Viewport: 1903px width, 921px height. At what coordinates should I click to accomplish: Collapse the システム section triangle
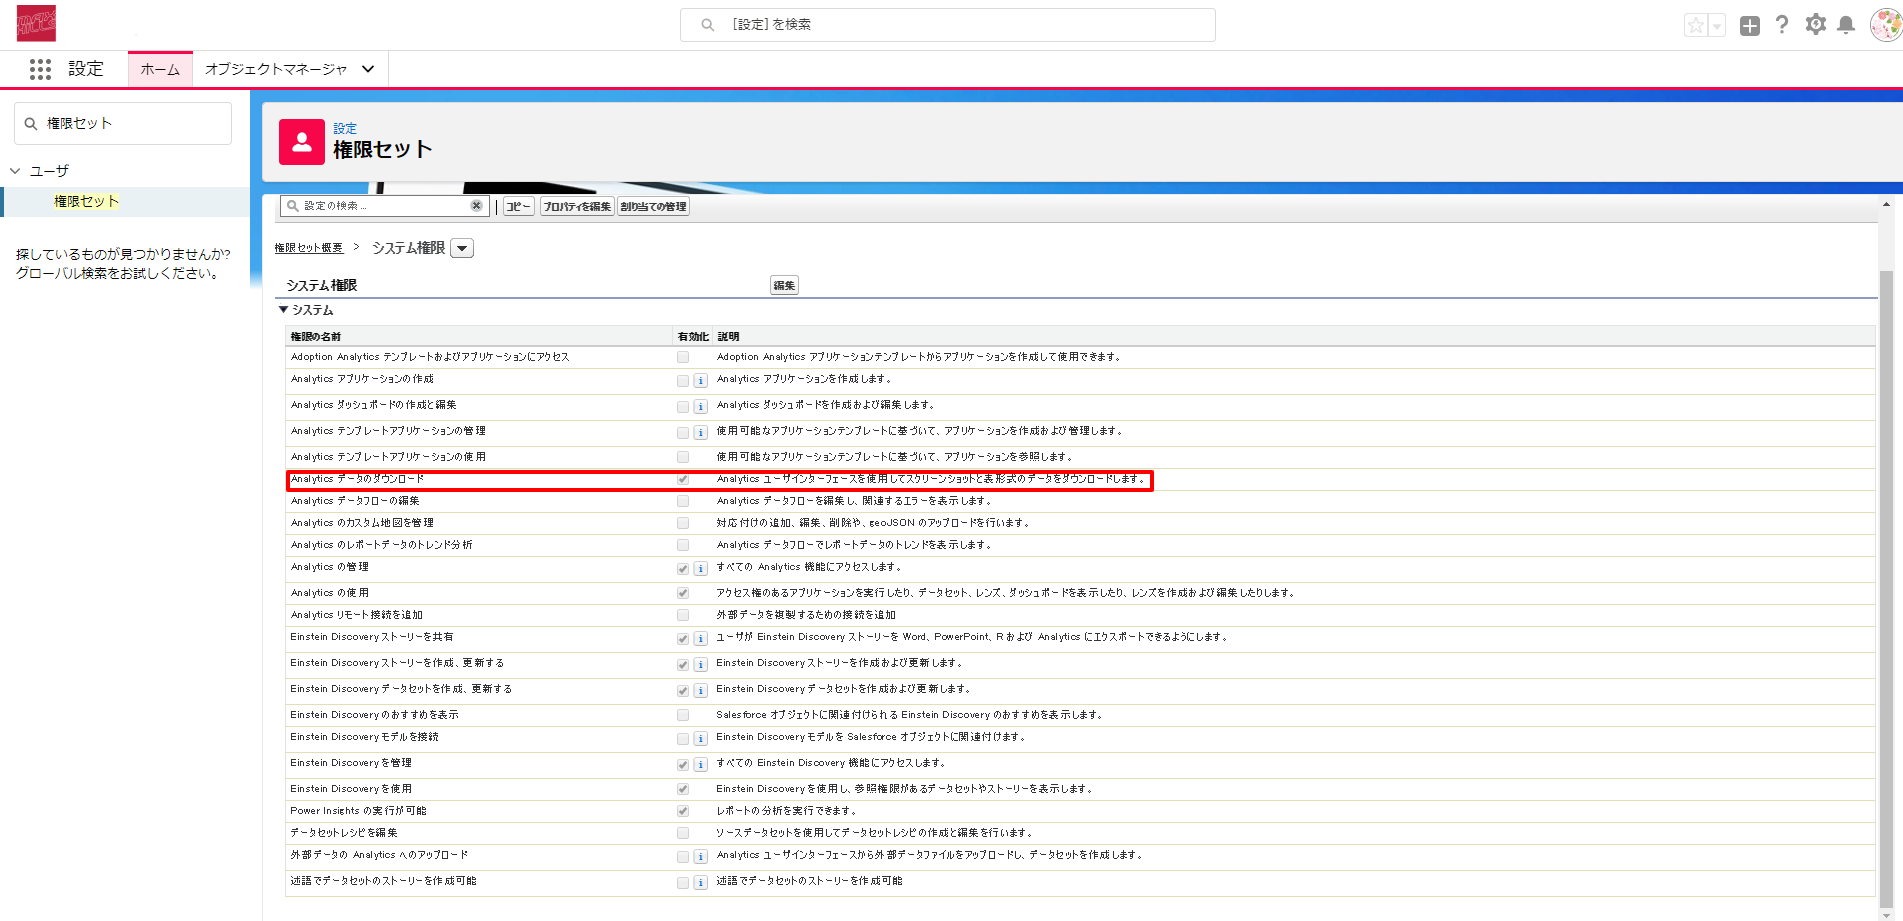tap(283, 310)
